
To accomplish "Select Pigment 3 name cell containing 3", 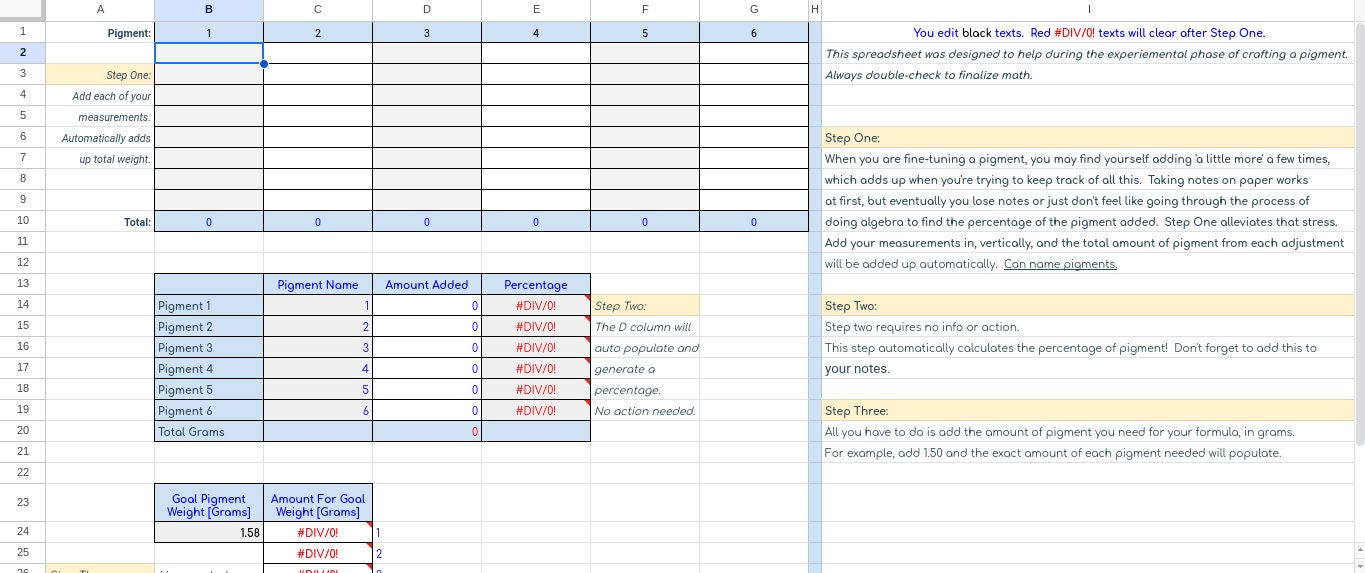I will pyautogui.click(x=318, y=348).
